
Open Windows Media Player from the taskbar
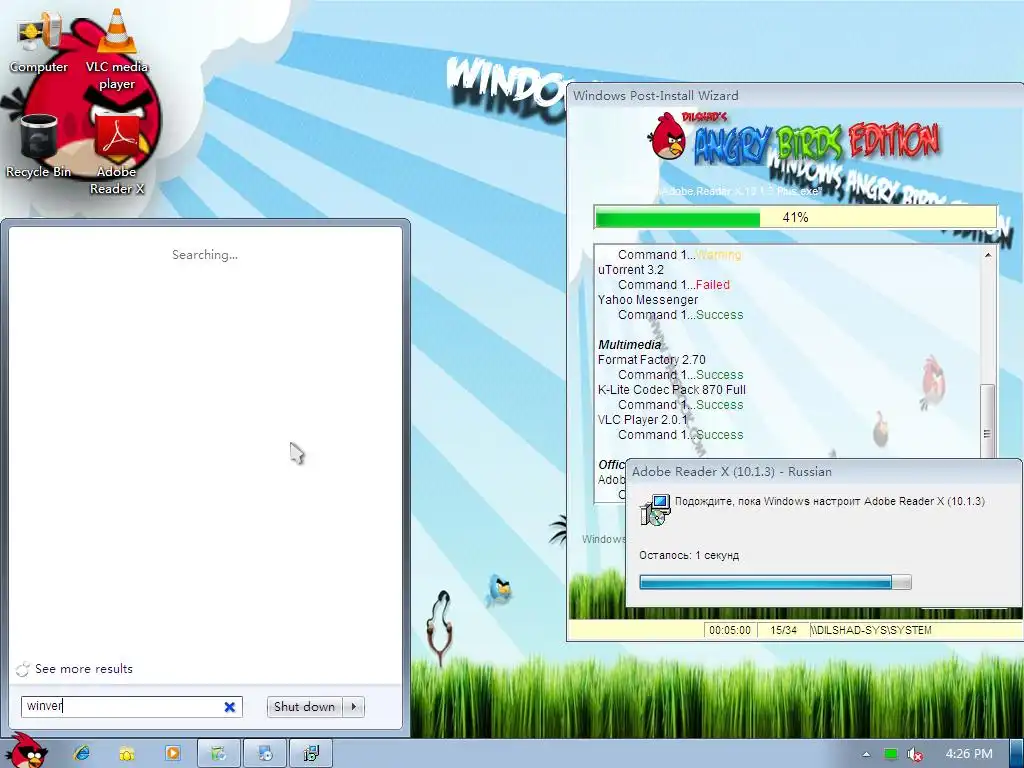(x=173, y=753)
